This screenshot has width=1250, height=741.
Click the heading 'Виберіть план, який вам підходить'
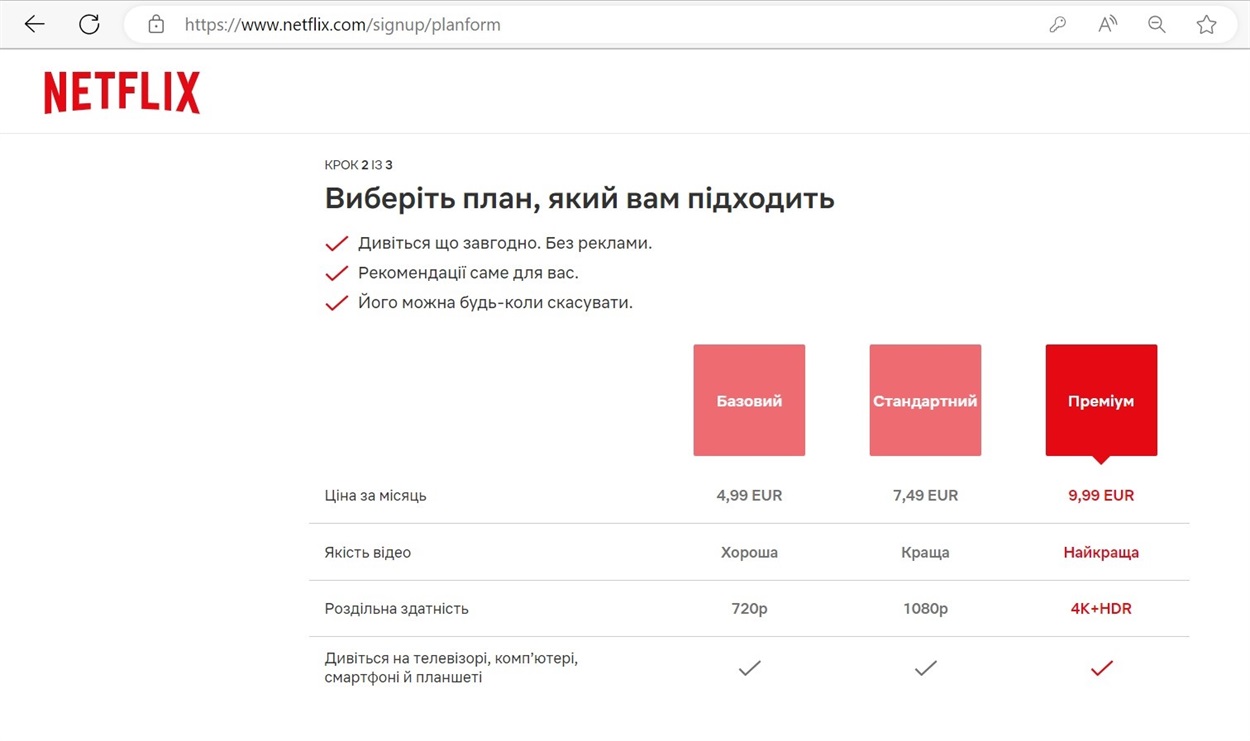click(x=579, y=198)
